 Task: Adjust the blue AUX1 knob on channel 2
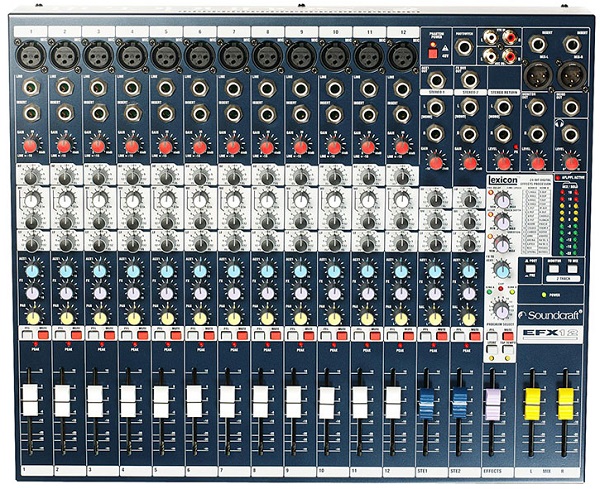tap(66, 271)
